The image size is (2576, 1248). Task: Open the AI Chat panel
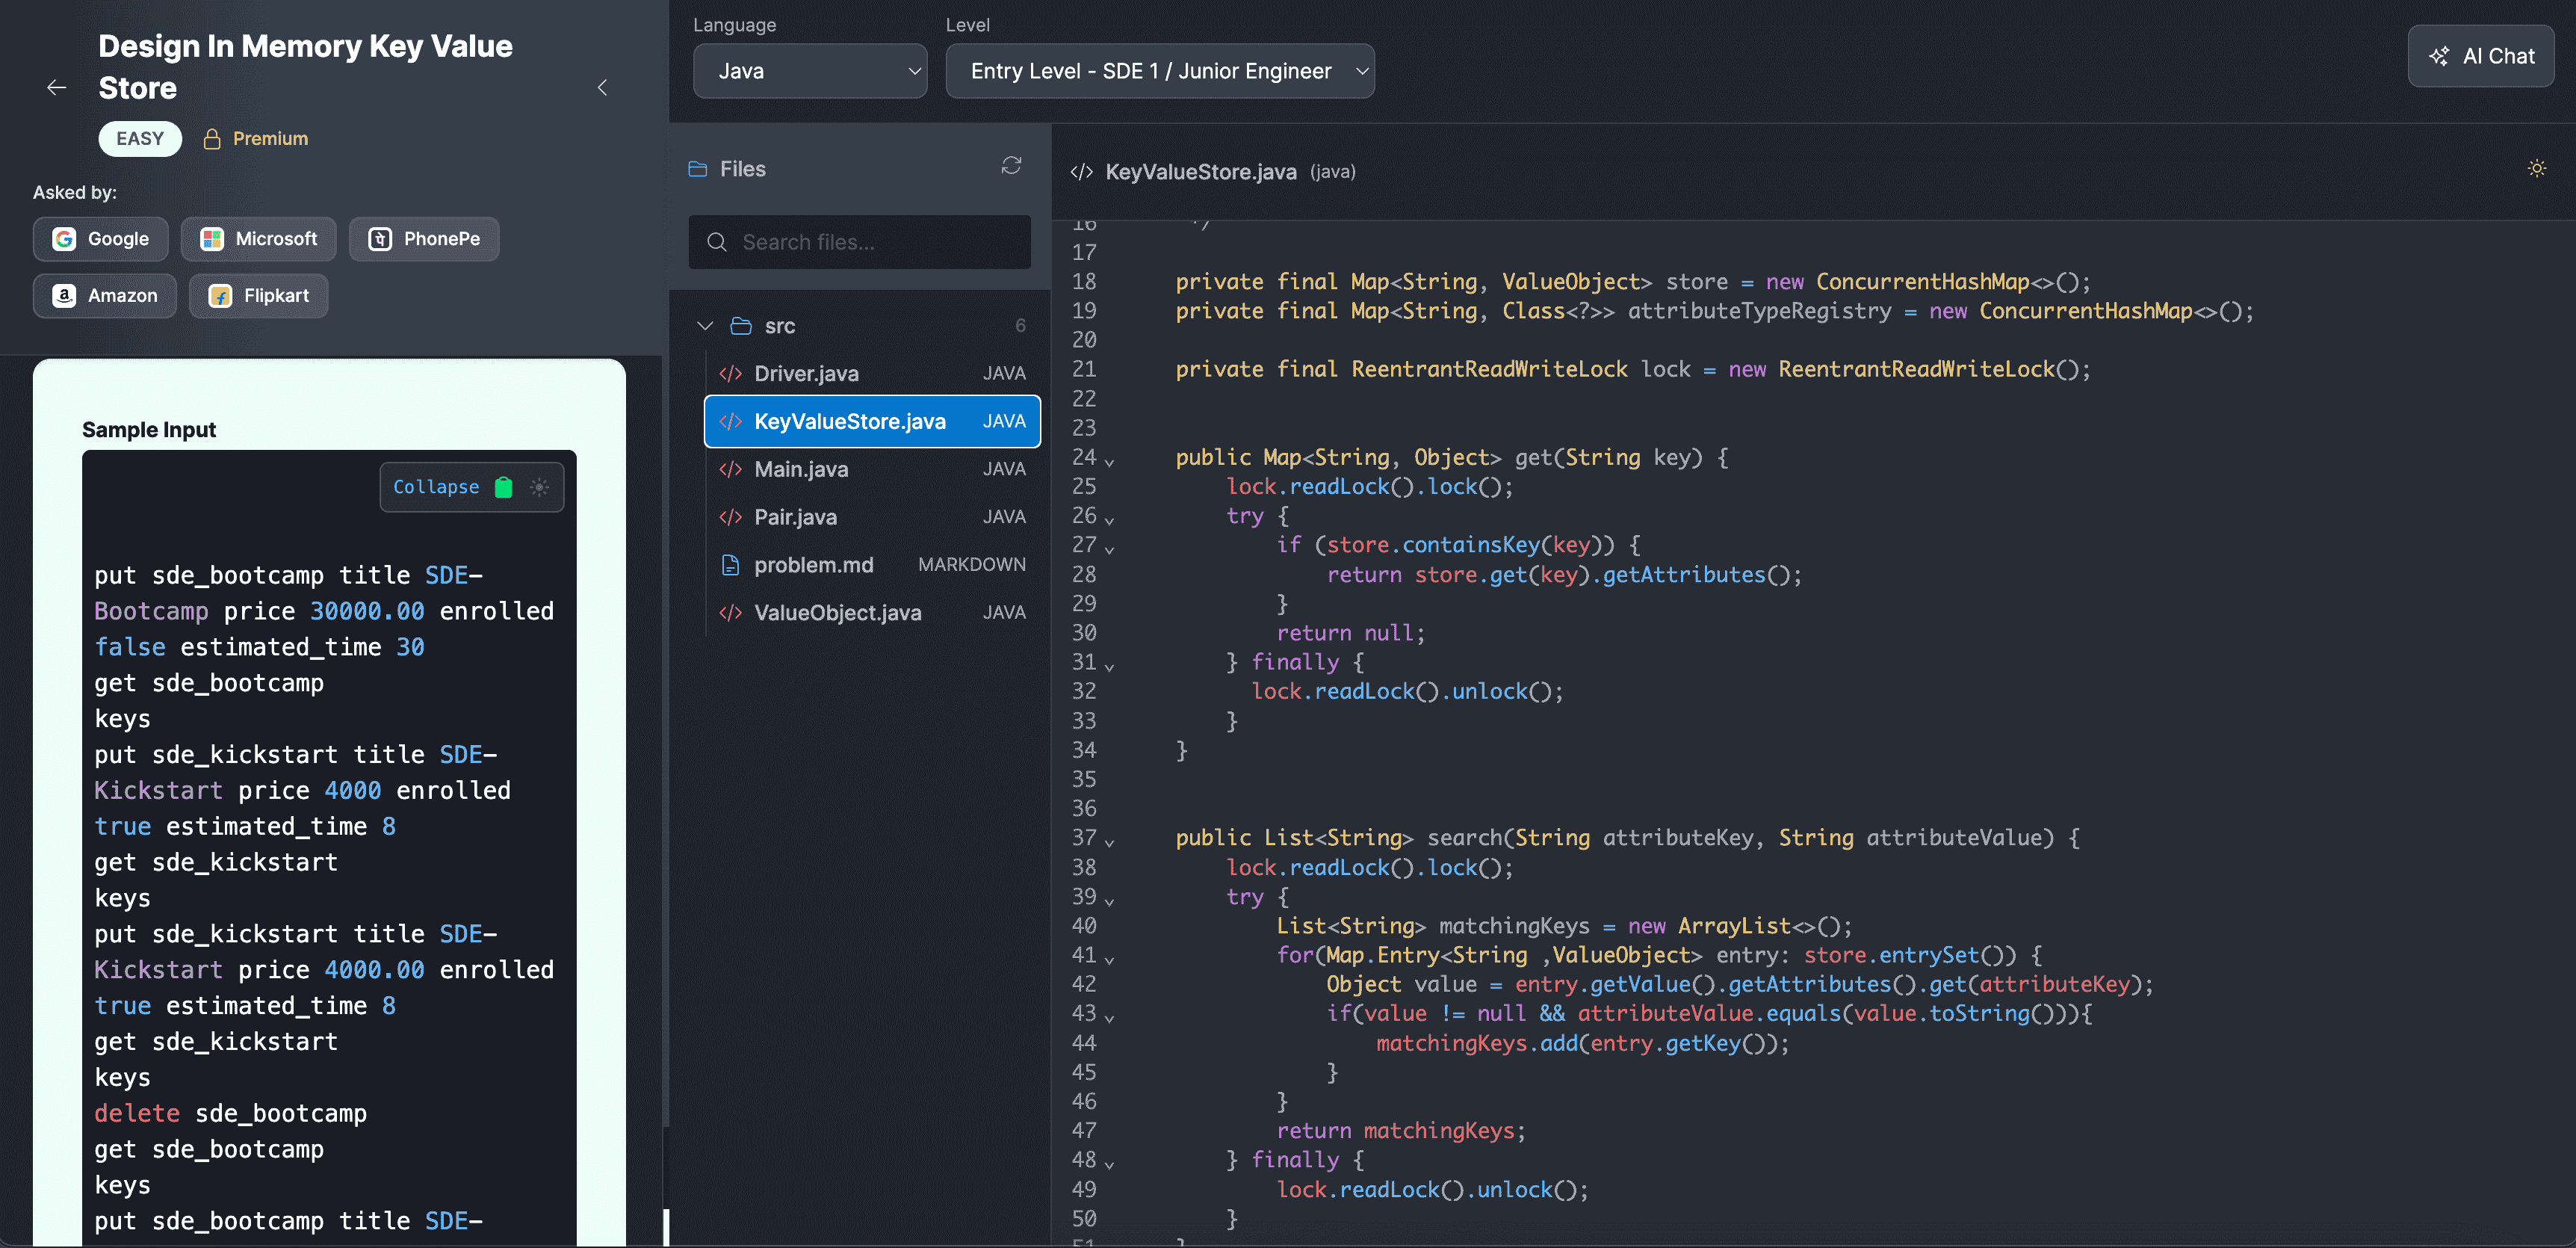click(x=2480, y=56)
